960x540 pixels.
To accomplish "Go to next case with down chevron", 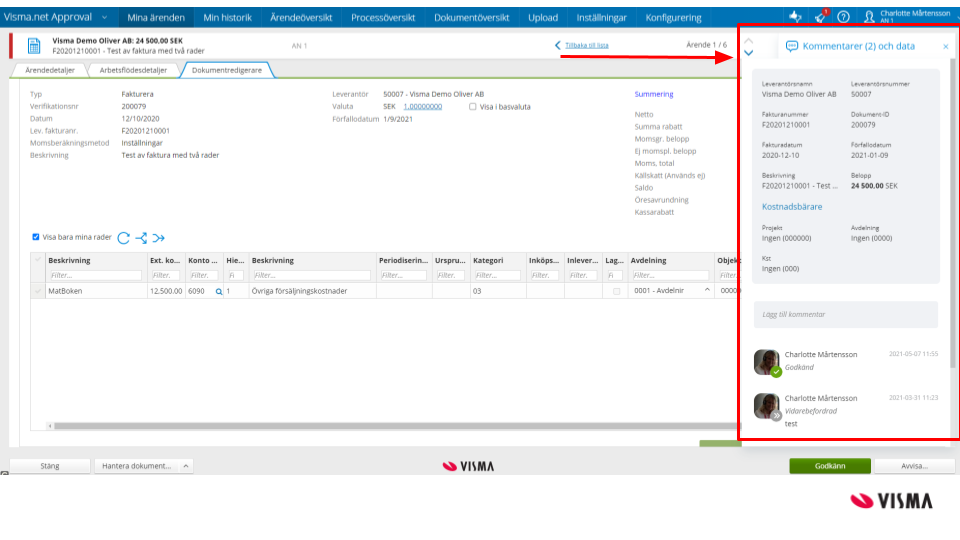I will click(748, 53).
